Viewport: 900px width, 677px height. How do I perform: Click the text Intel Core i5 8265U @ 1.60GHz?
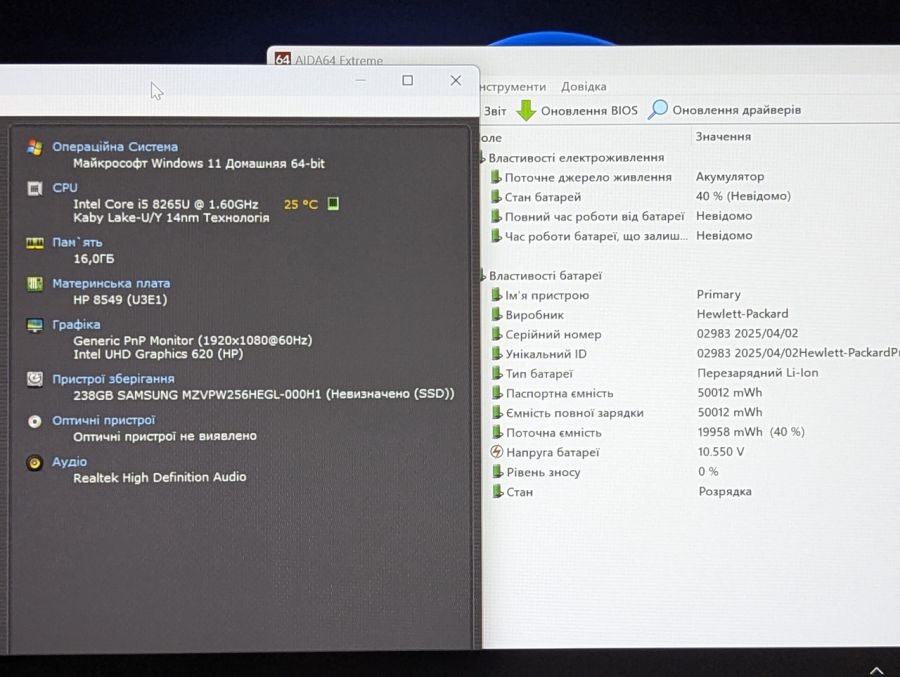click(x=166, y=204)
